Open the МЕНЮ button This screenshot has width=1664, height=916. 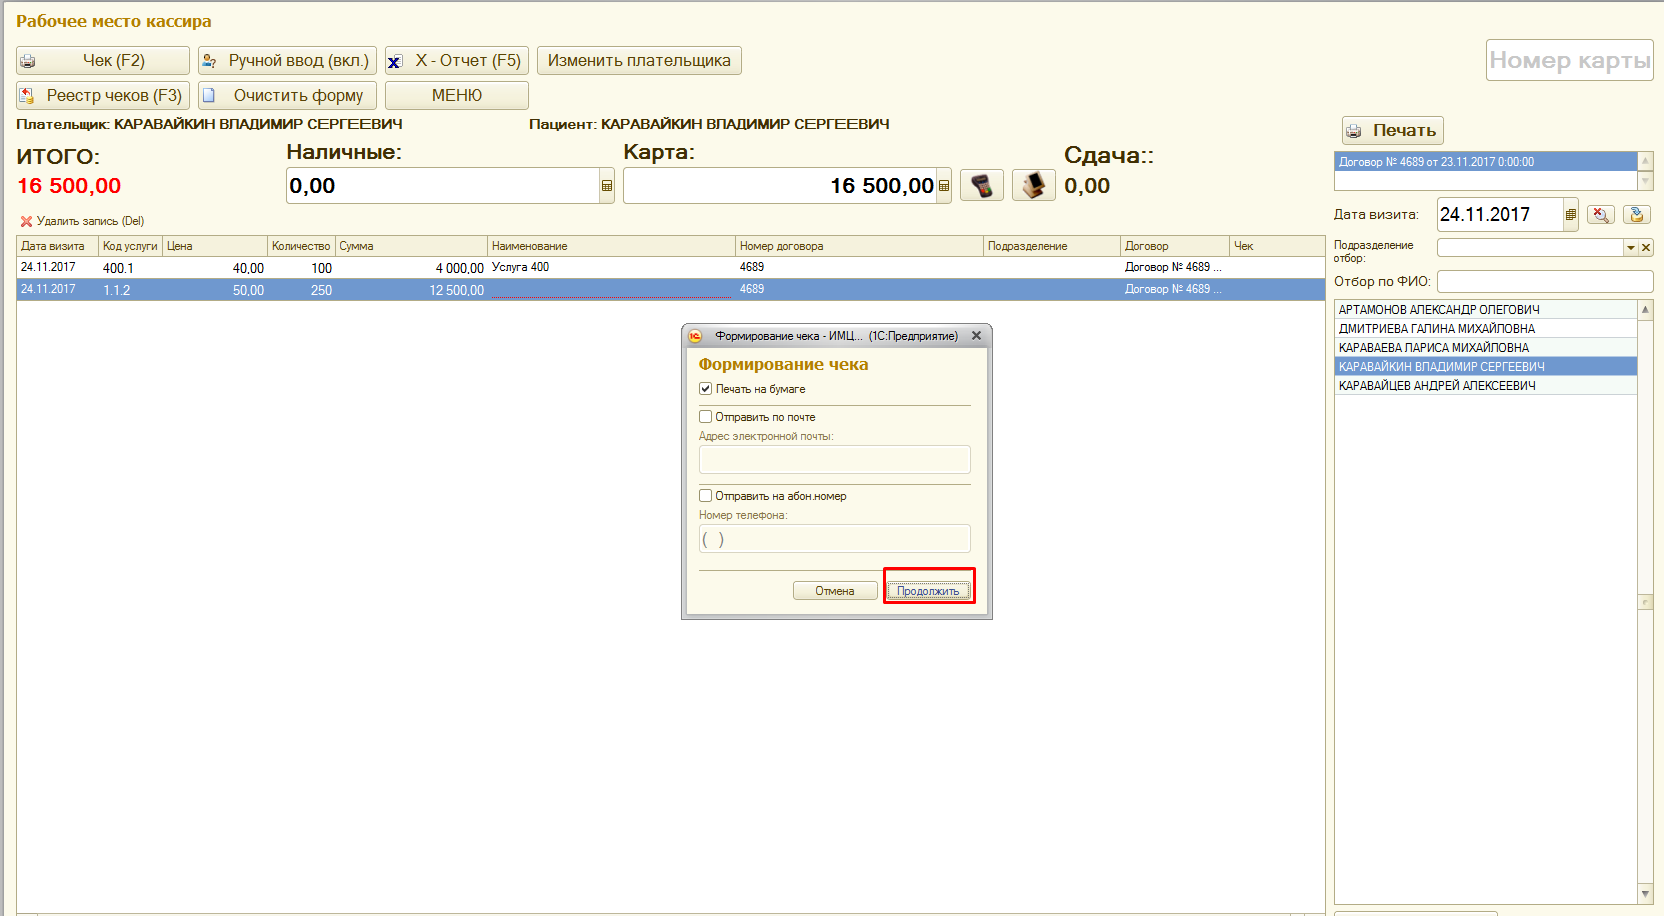click(x=456, y=95)
